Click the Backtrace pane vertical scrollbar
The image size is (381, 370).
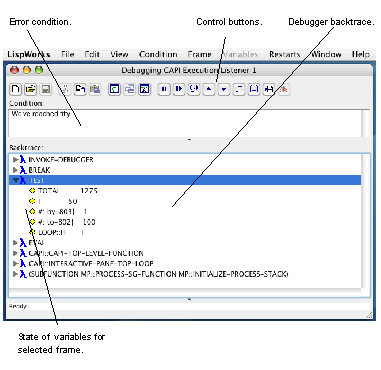coord(365,221)
